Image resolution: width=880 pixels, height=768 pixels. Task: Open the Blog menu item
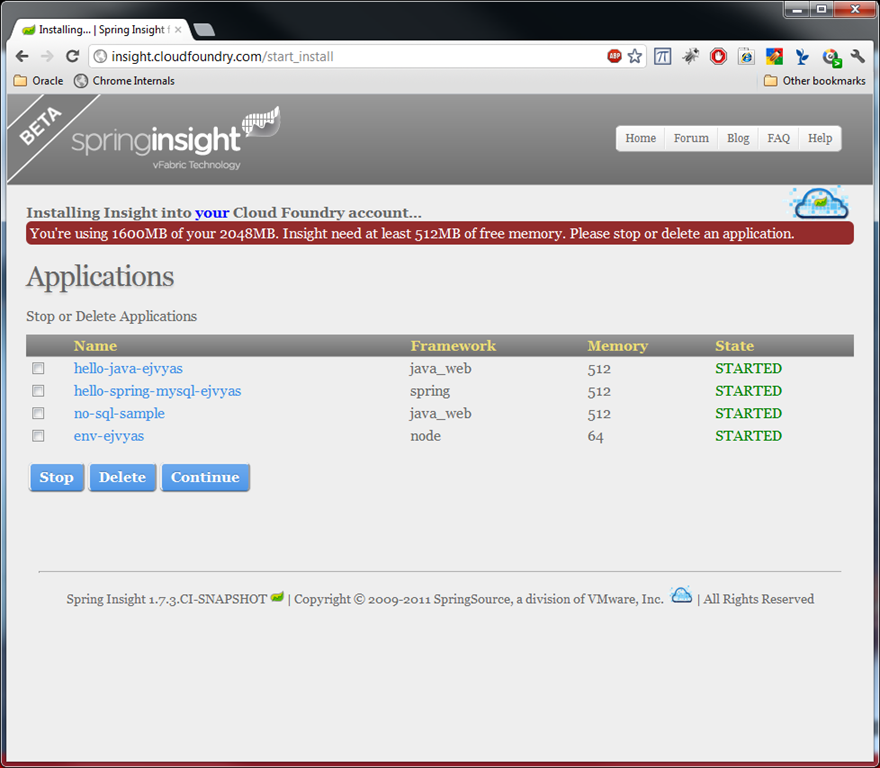[738, 138]
